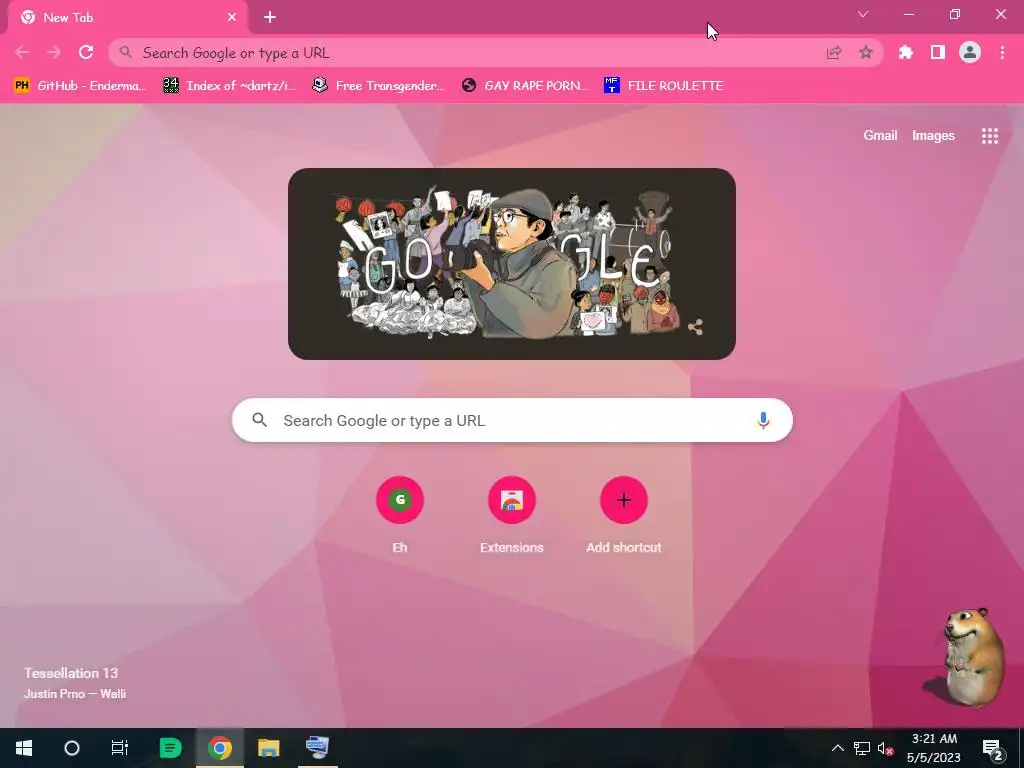The height and width of the screenshot is (768, 1024).
Task: Open File Explorer from the taskbar
Action: coord(268,748)
